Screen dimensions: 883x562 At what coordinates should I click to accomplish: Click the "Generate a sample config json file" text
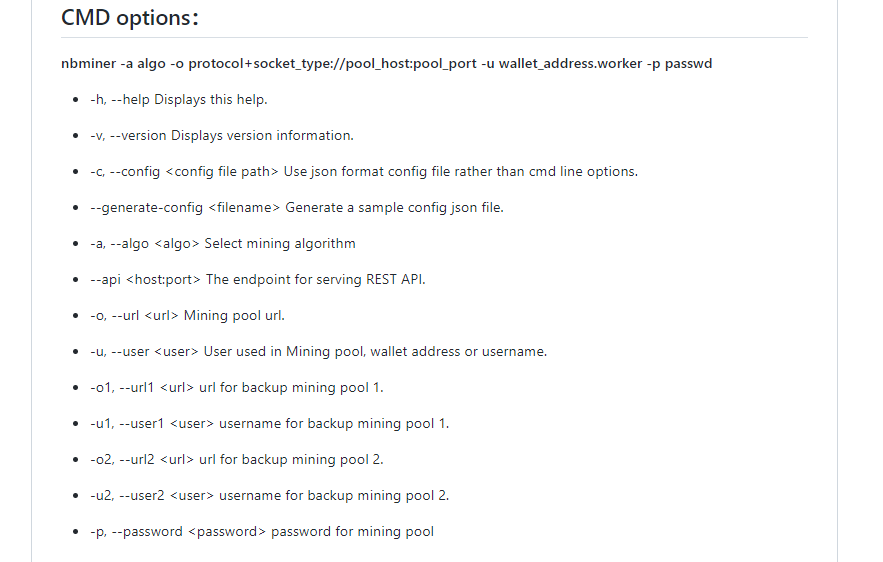[x=394, y=207]
